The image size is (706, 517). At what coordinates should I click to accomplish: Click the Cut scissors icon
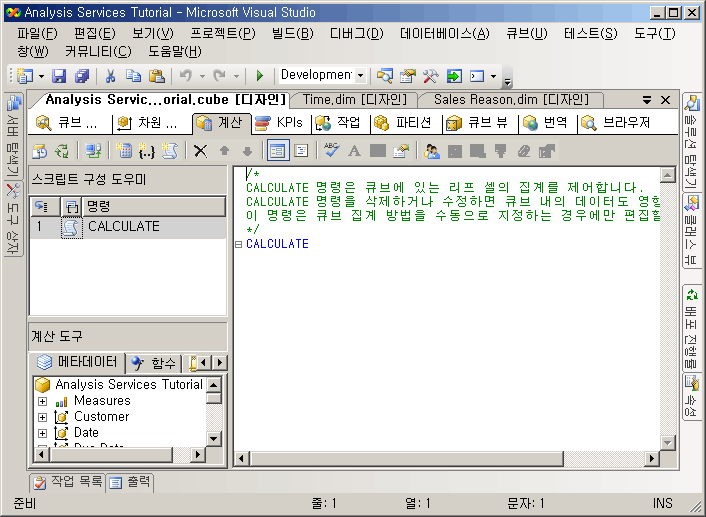coord(110,76)
